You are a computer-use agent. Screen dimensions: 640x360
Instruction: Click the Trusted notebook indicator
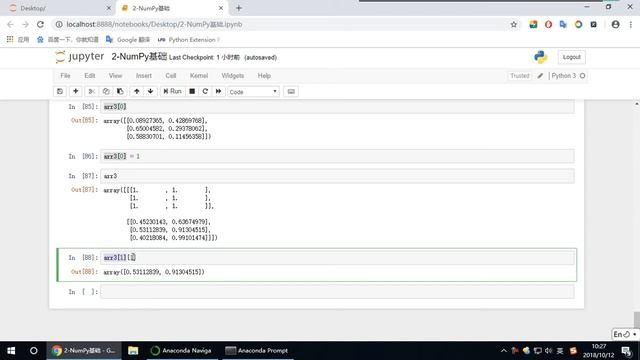[x=520, y=76]
